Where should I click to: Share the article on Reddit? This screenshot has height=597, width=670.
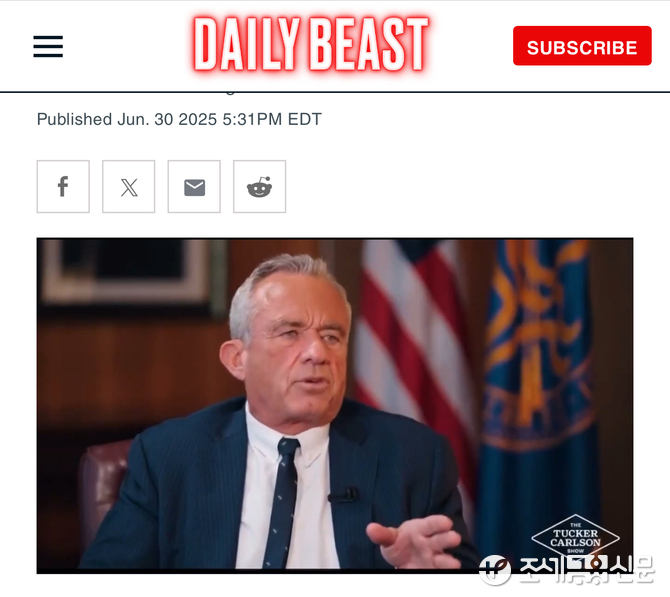click(259, 186)
